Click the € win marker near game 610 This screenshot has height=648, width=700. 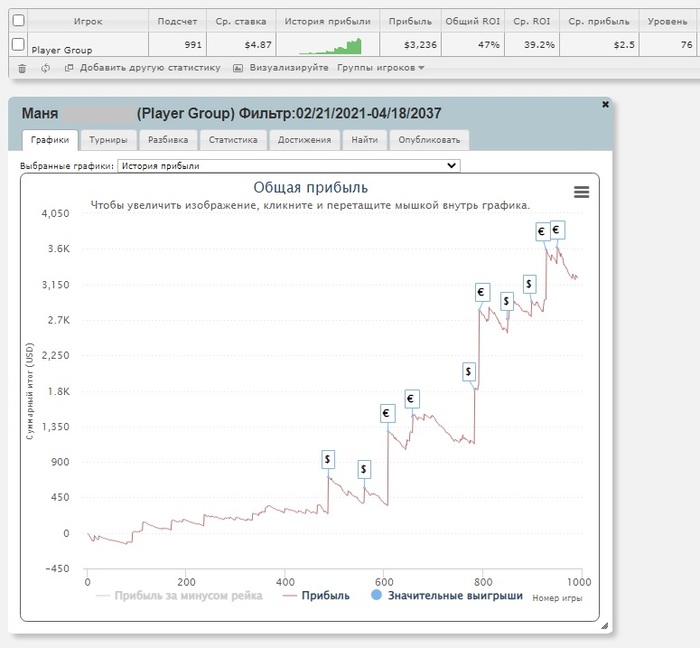pos(388,413)
